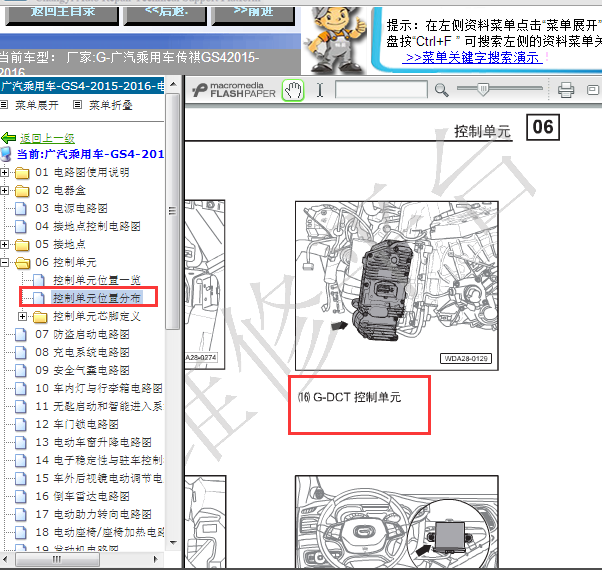Click the folder icon for 02 电器盒
Screen dimensions: 602x570
[22, 191]
